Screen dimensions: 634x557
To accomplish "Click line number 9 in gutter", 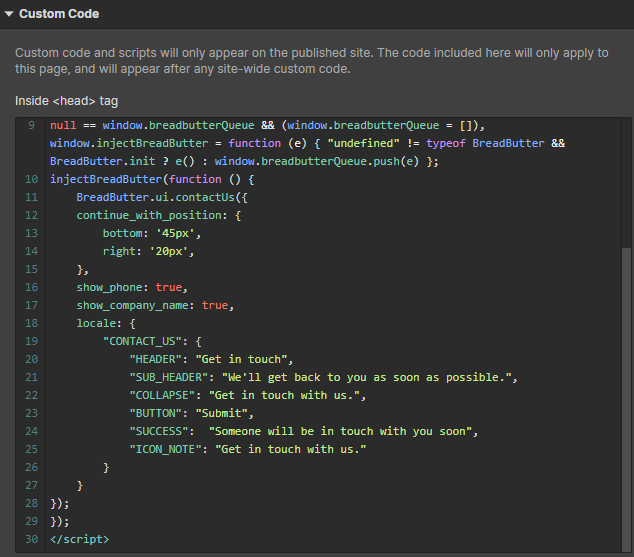I will (32, 125).
